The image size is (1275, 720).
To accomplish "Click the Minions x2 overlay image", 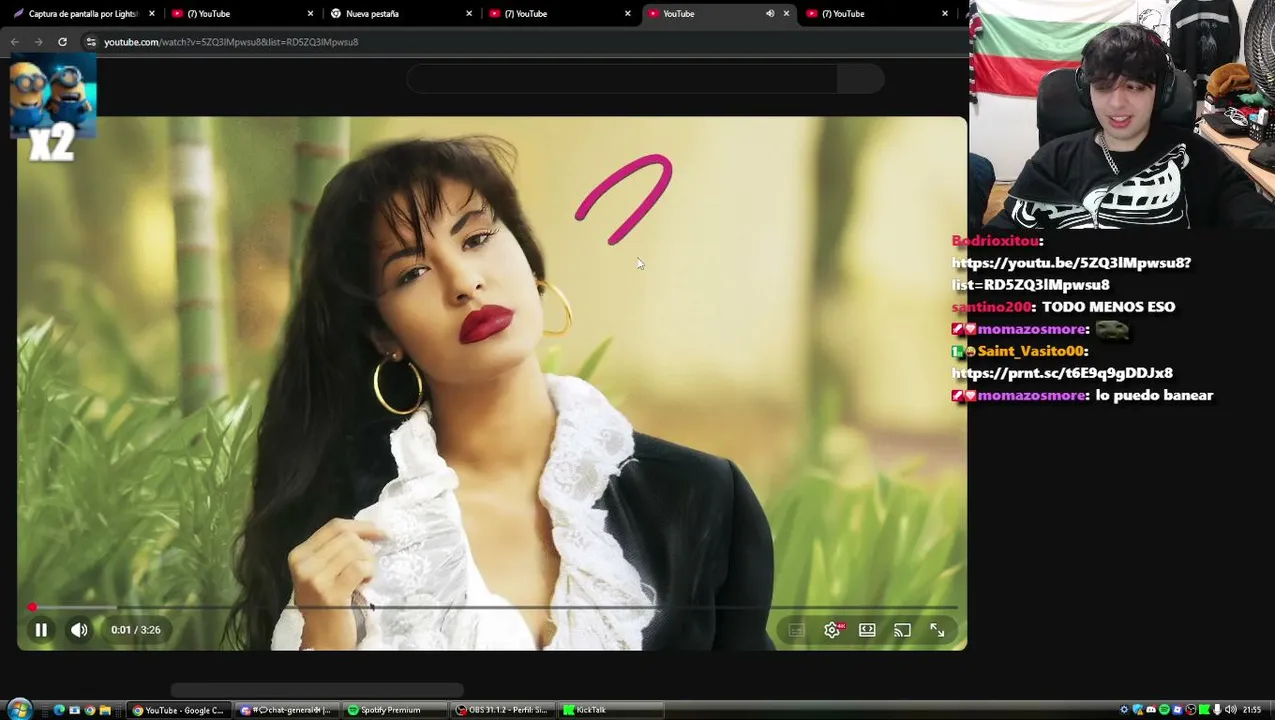I will pos(52,108).
